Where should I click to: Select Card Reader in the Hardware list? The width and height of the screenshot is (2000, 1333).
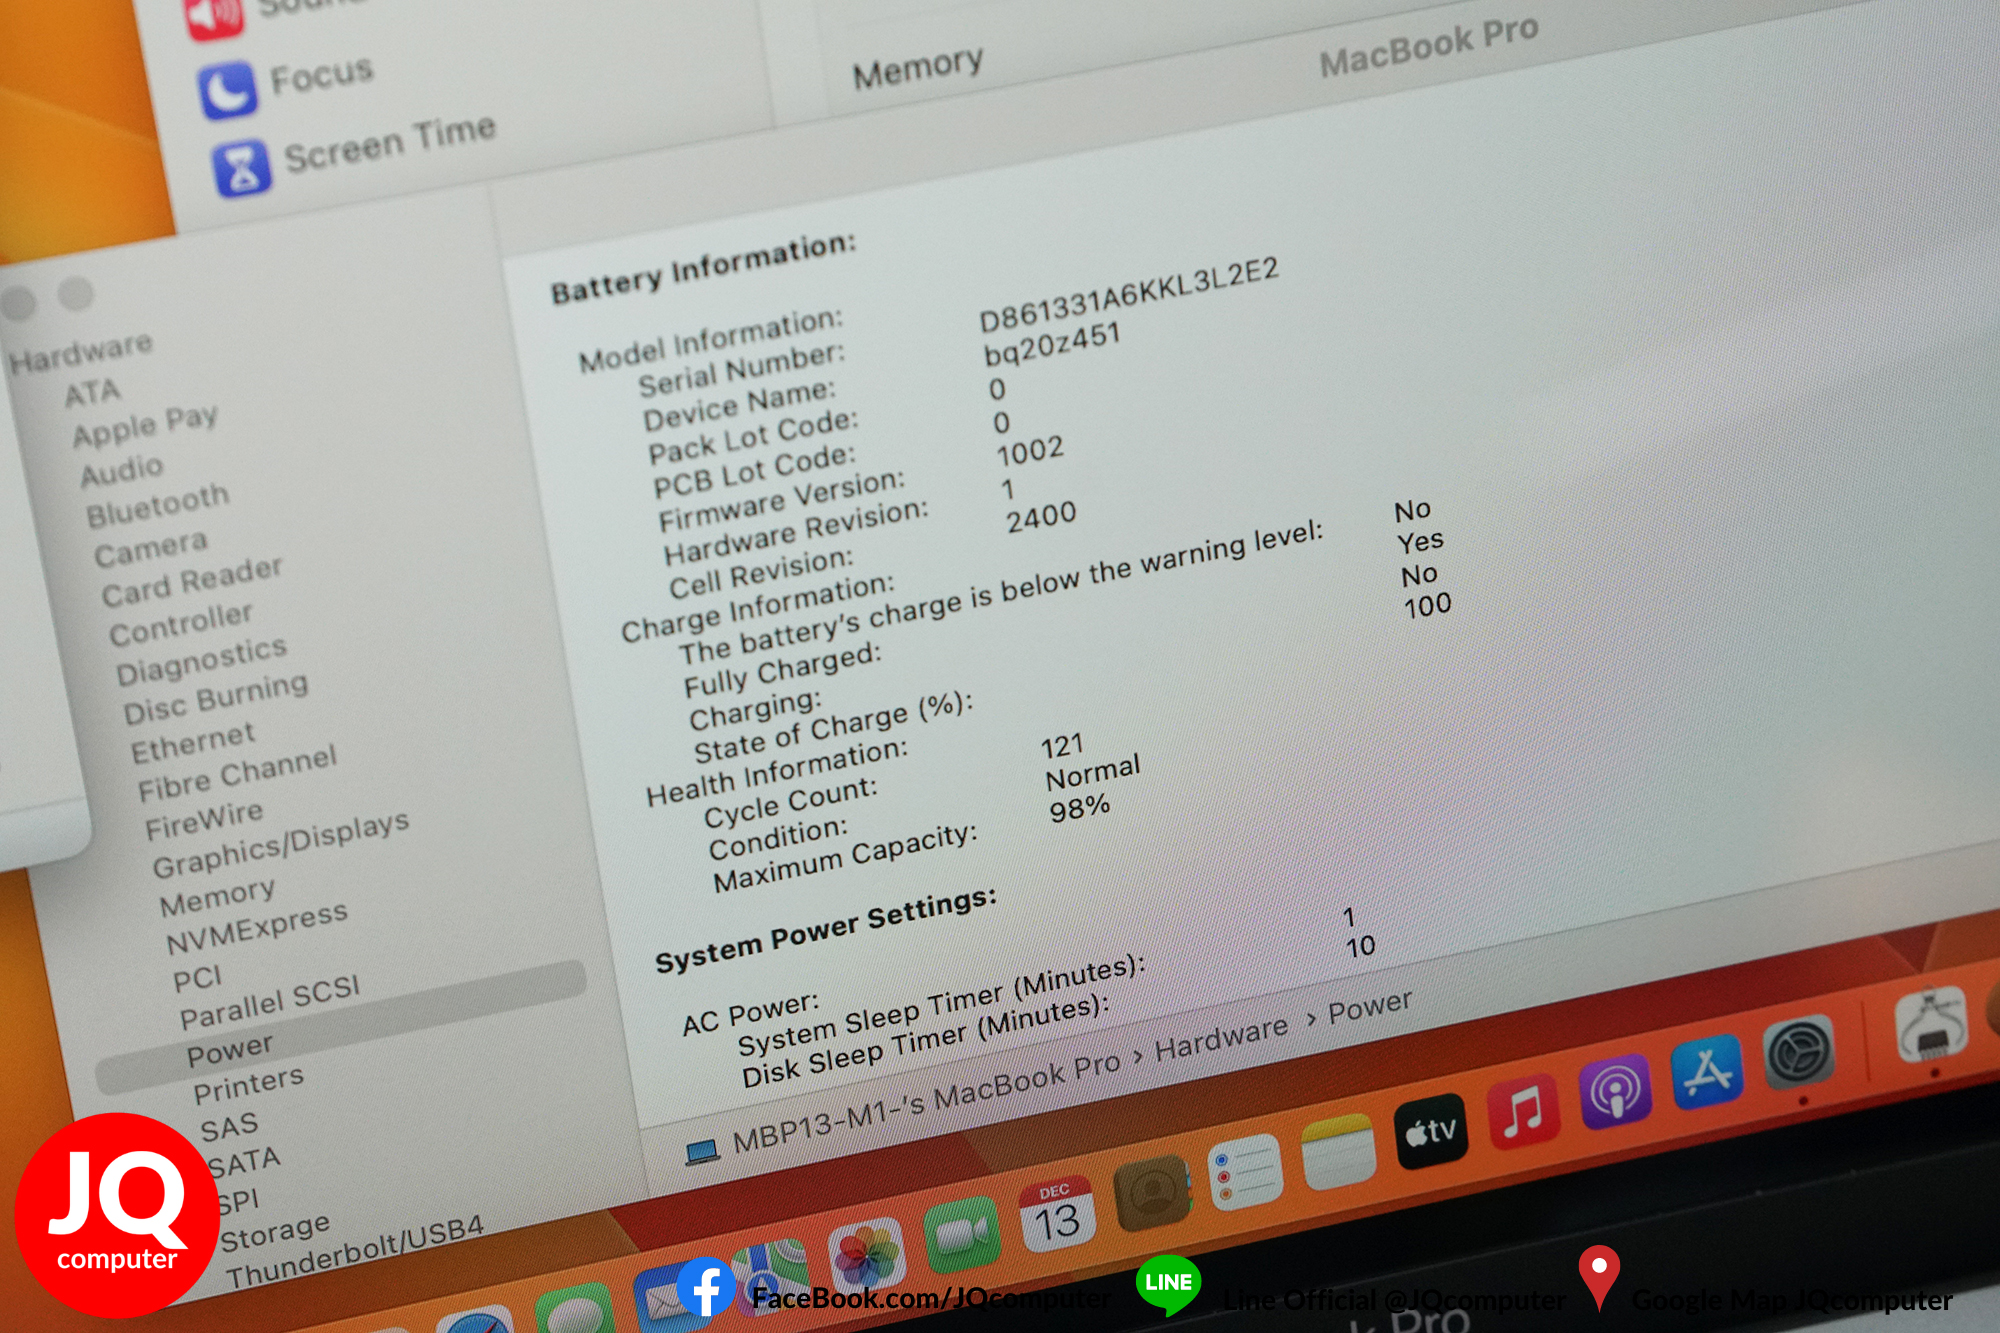192,582
